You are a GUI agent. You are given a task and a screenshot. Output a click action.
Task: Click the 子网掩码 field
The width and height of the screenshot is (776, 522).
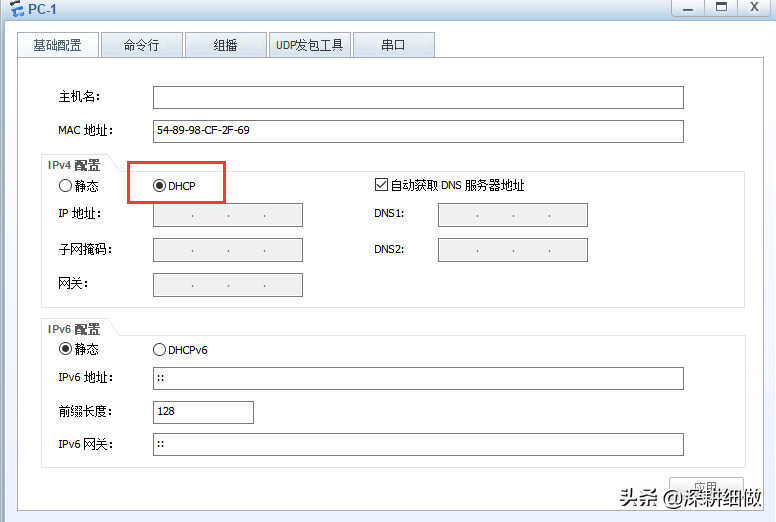click(x=228, y=250)
